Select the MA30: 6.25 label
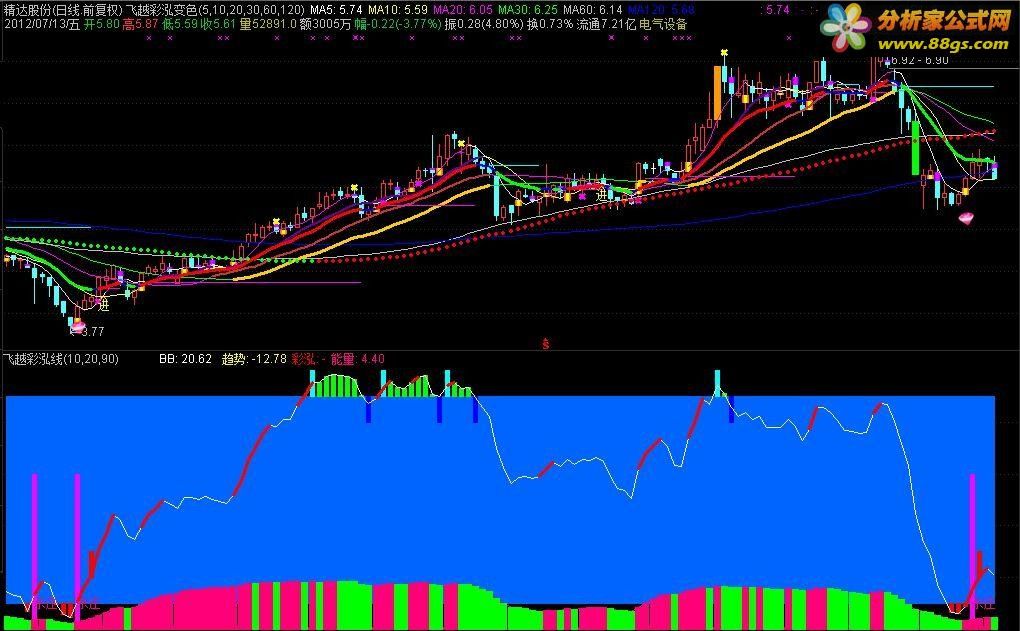 point(528,10)
